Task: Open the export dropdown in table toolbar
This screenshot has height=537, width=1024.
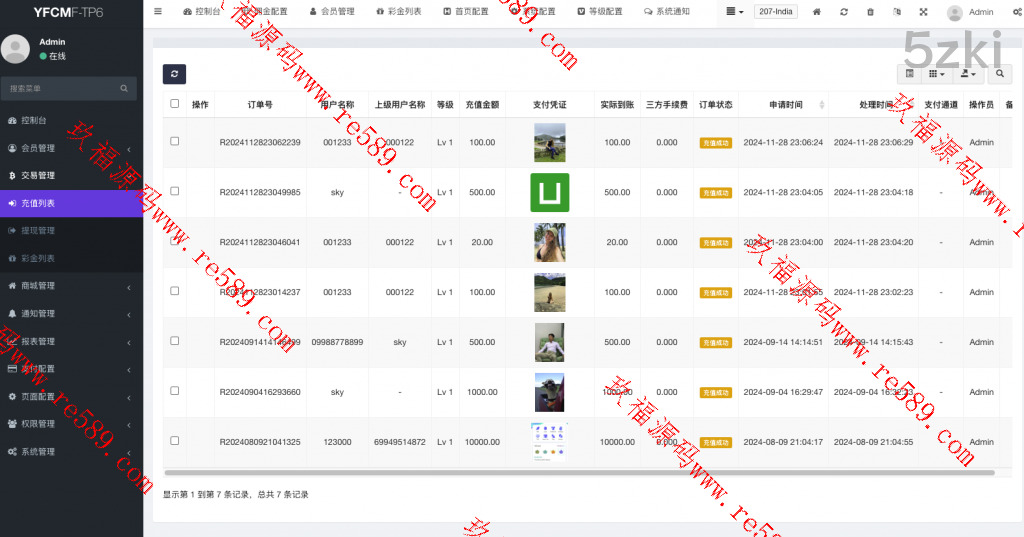Action: (968, 74)
